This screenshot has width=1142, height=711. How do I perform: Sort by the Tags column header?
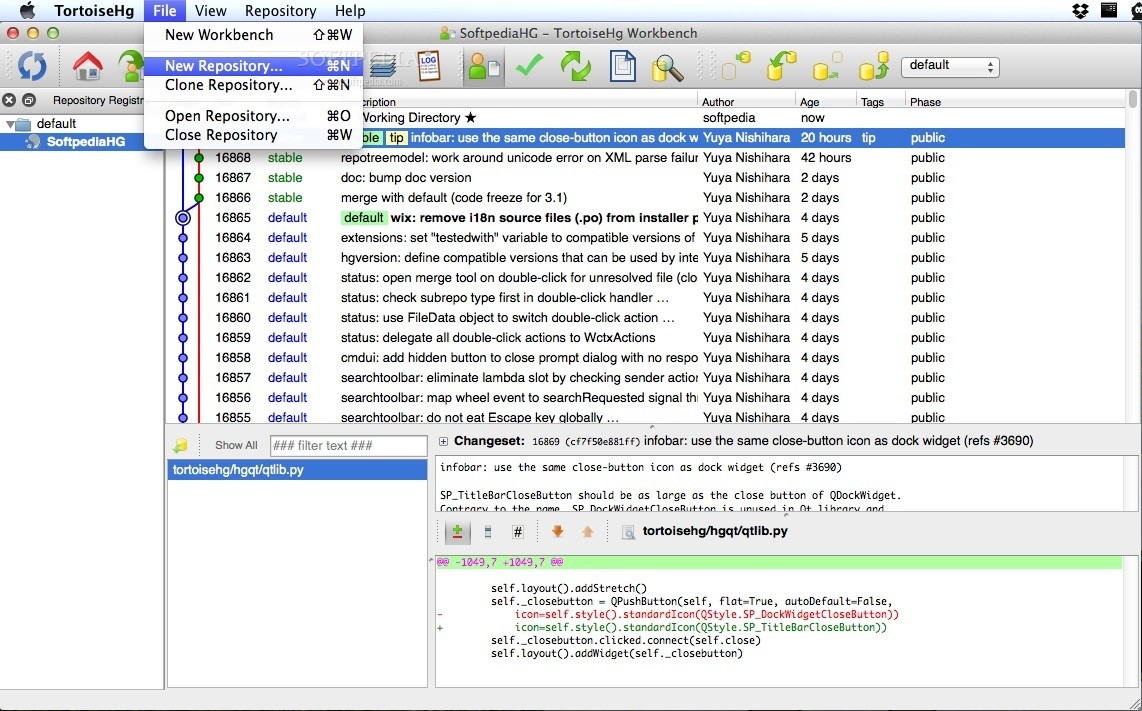[x=881, y=102]
